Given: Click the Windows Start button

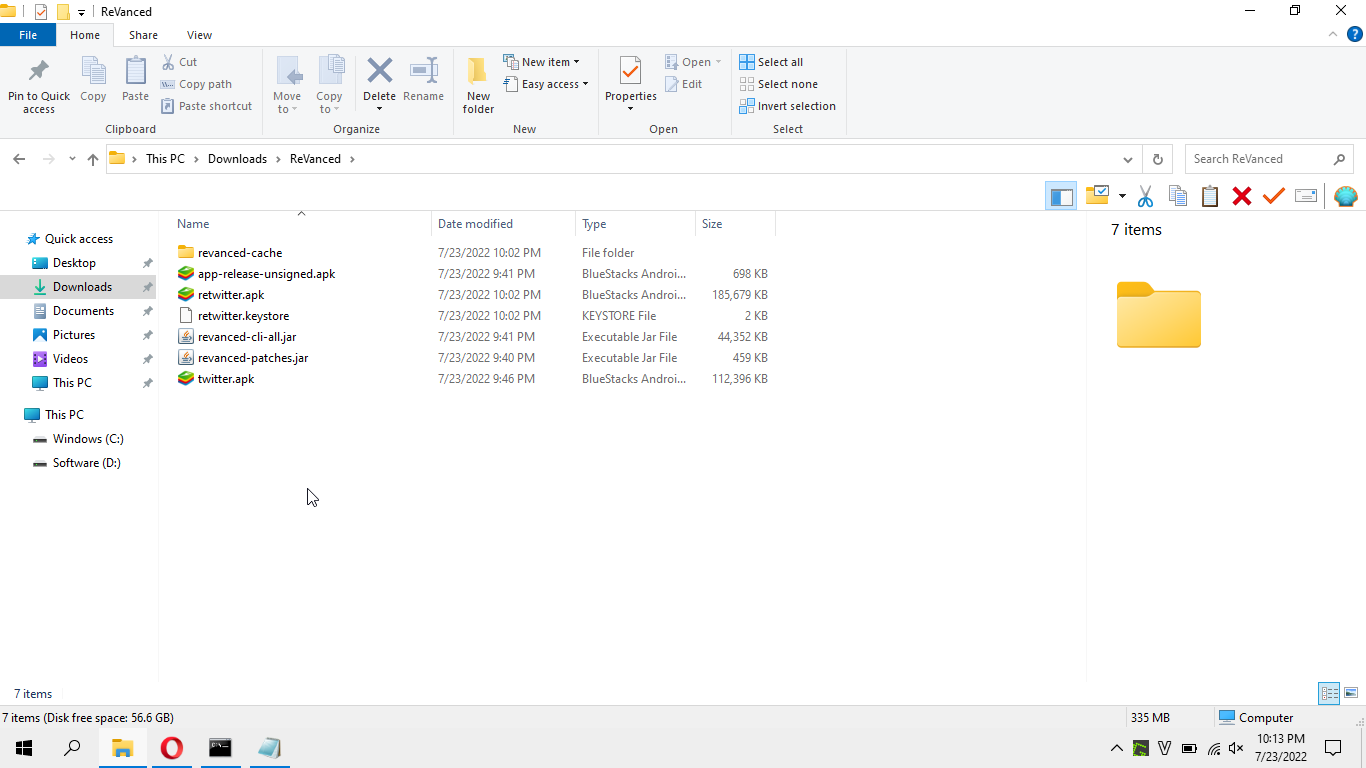Looking at the screenshot, I should [x=24, y=747].
